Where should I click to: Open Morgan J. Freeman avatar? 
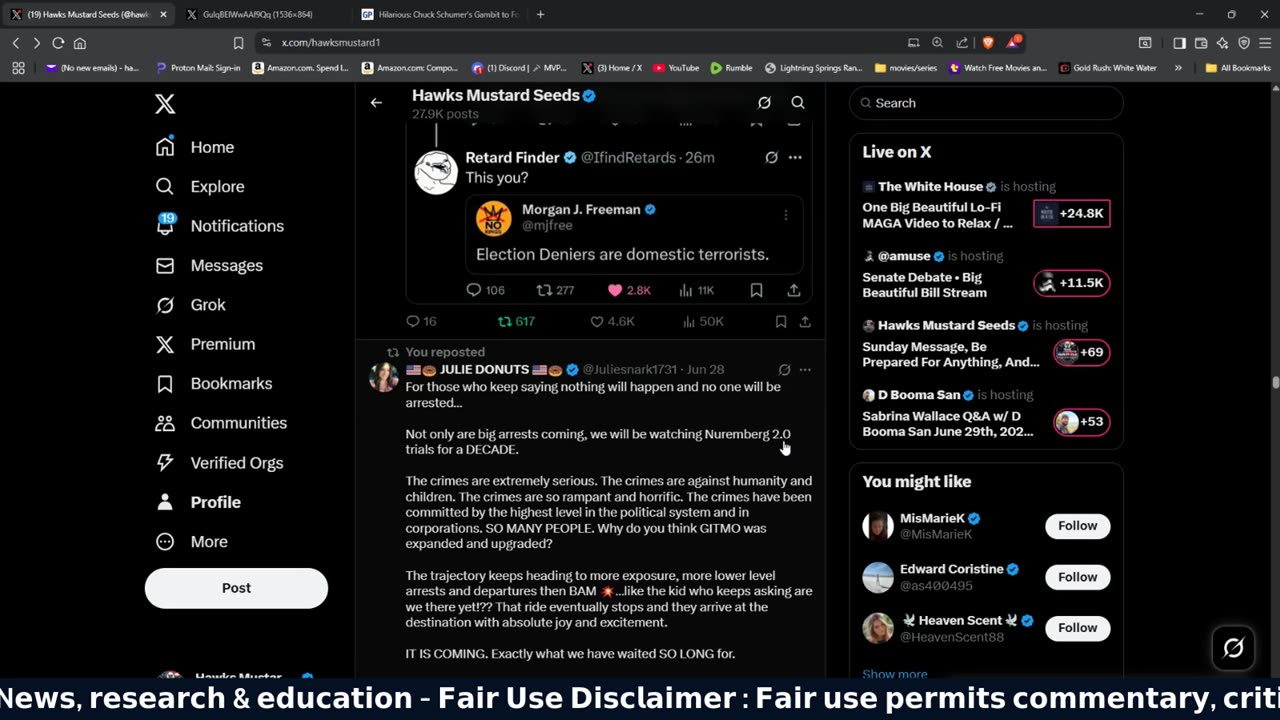(x=494, y=218)
